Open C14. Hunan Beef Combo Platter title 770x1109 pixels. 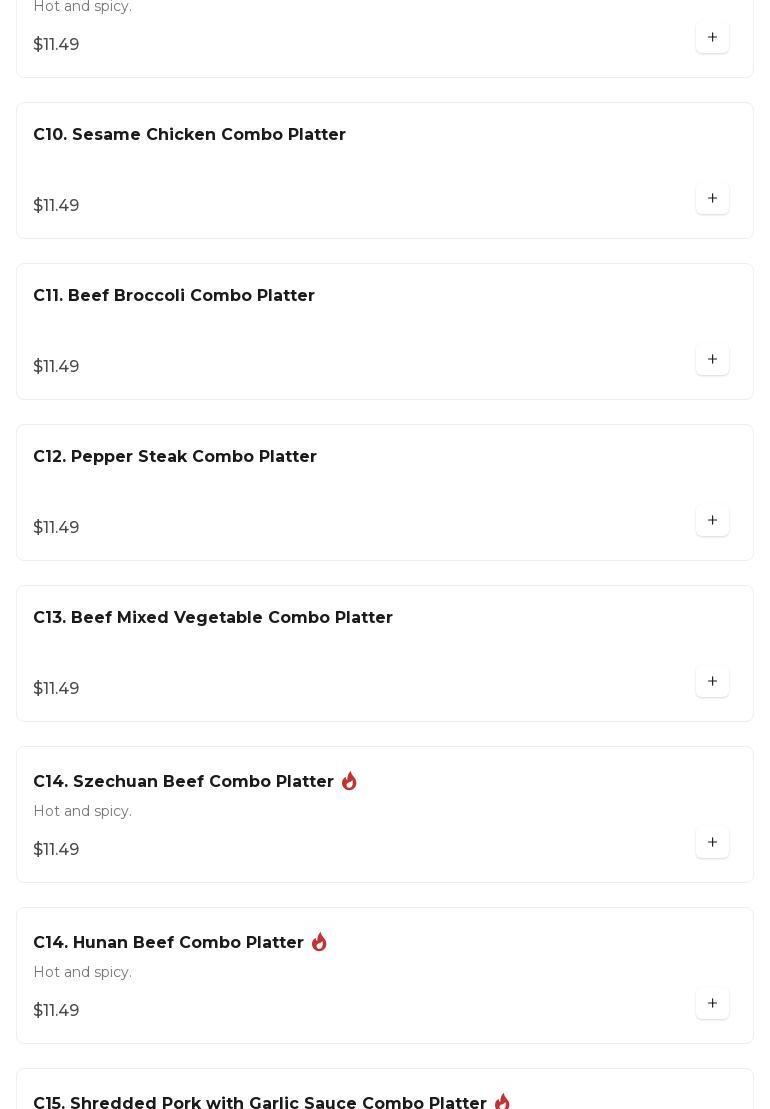point(168,942)
